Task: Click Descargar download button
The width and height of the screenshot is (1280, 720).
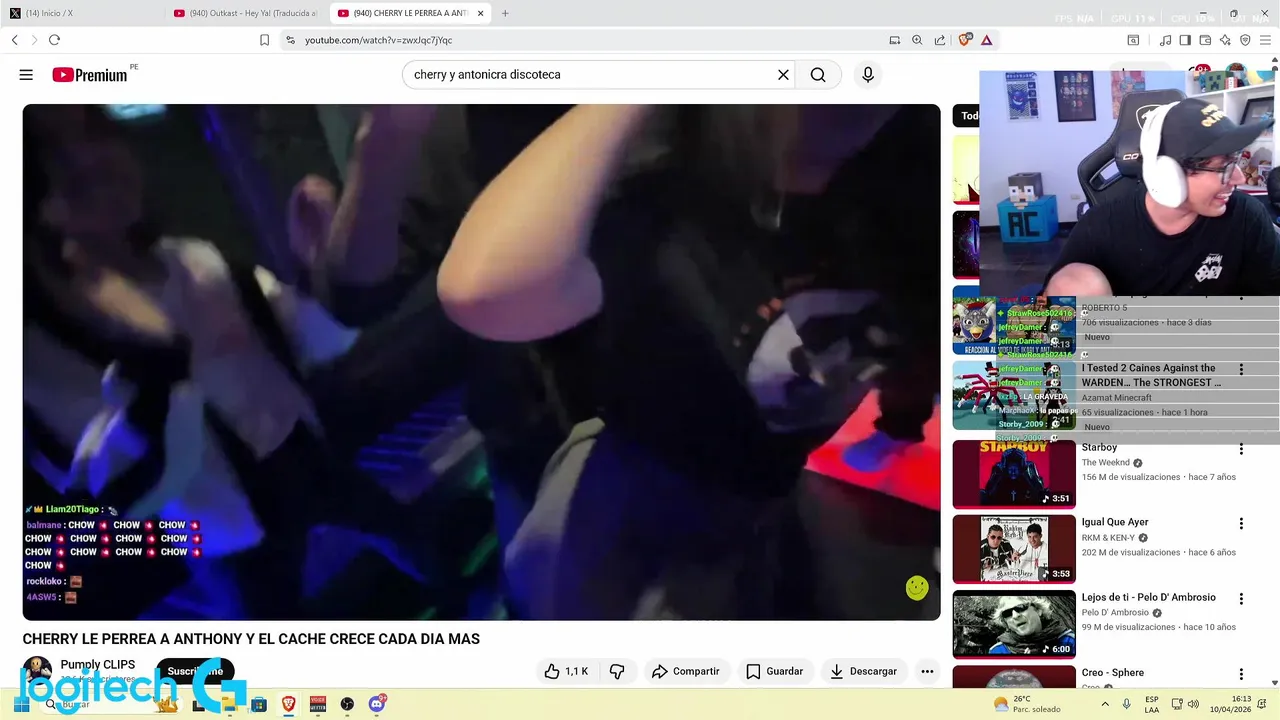Action: (x=864, y=671)
